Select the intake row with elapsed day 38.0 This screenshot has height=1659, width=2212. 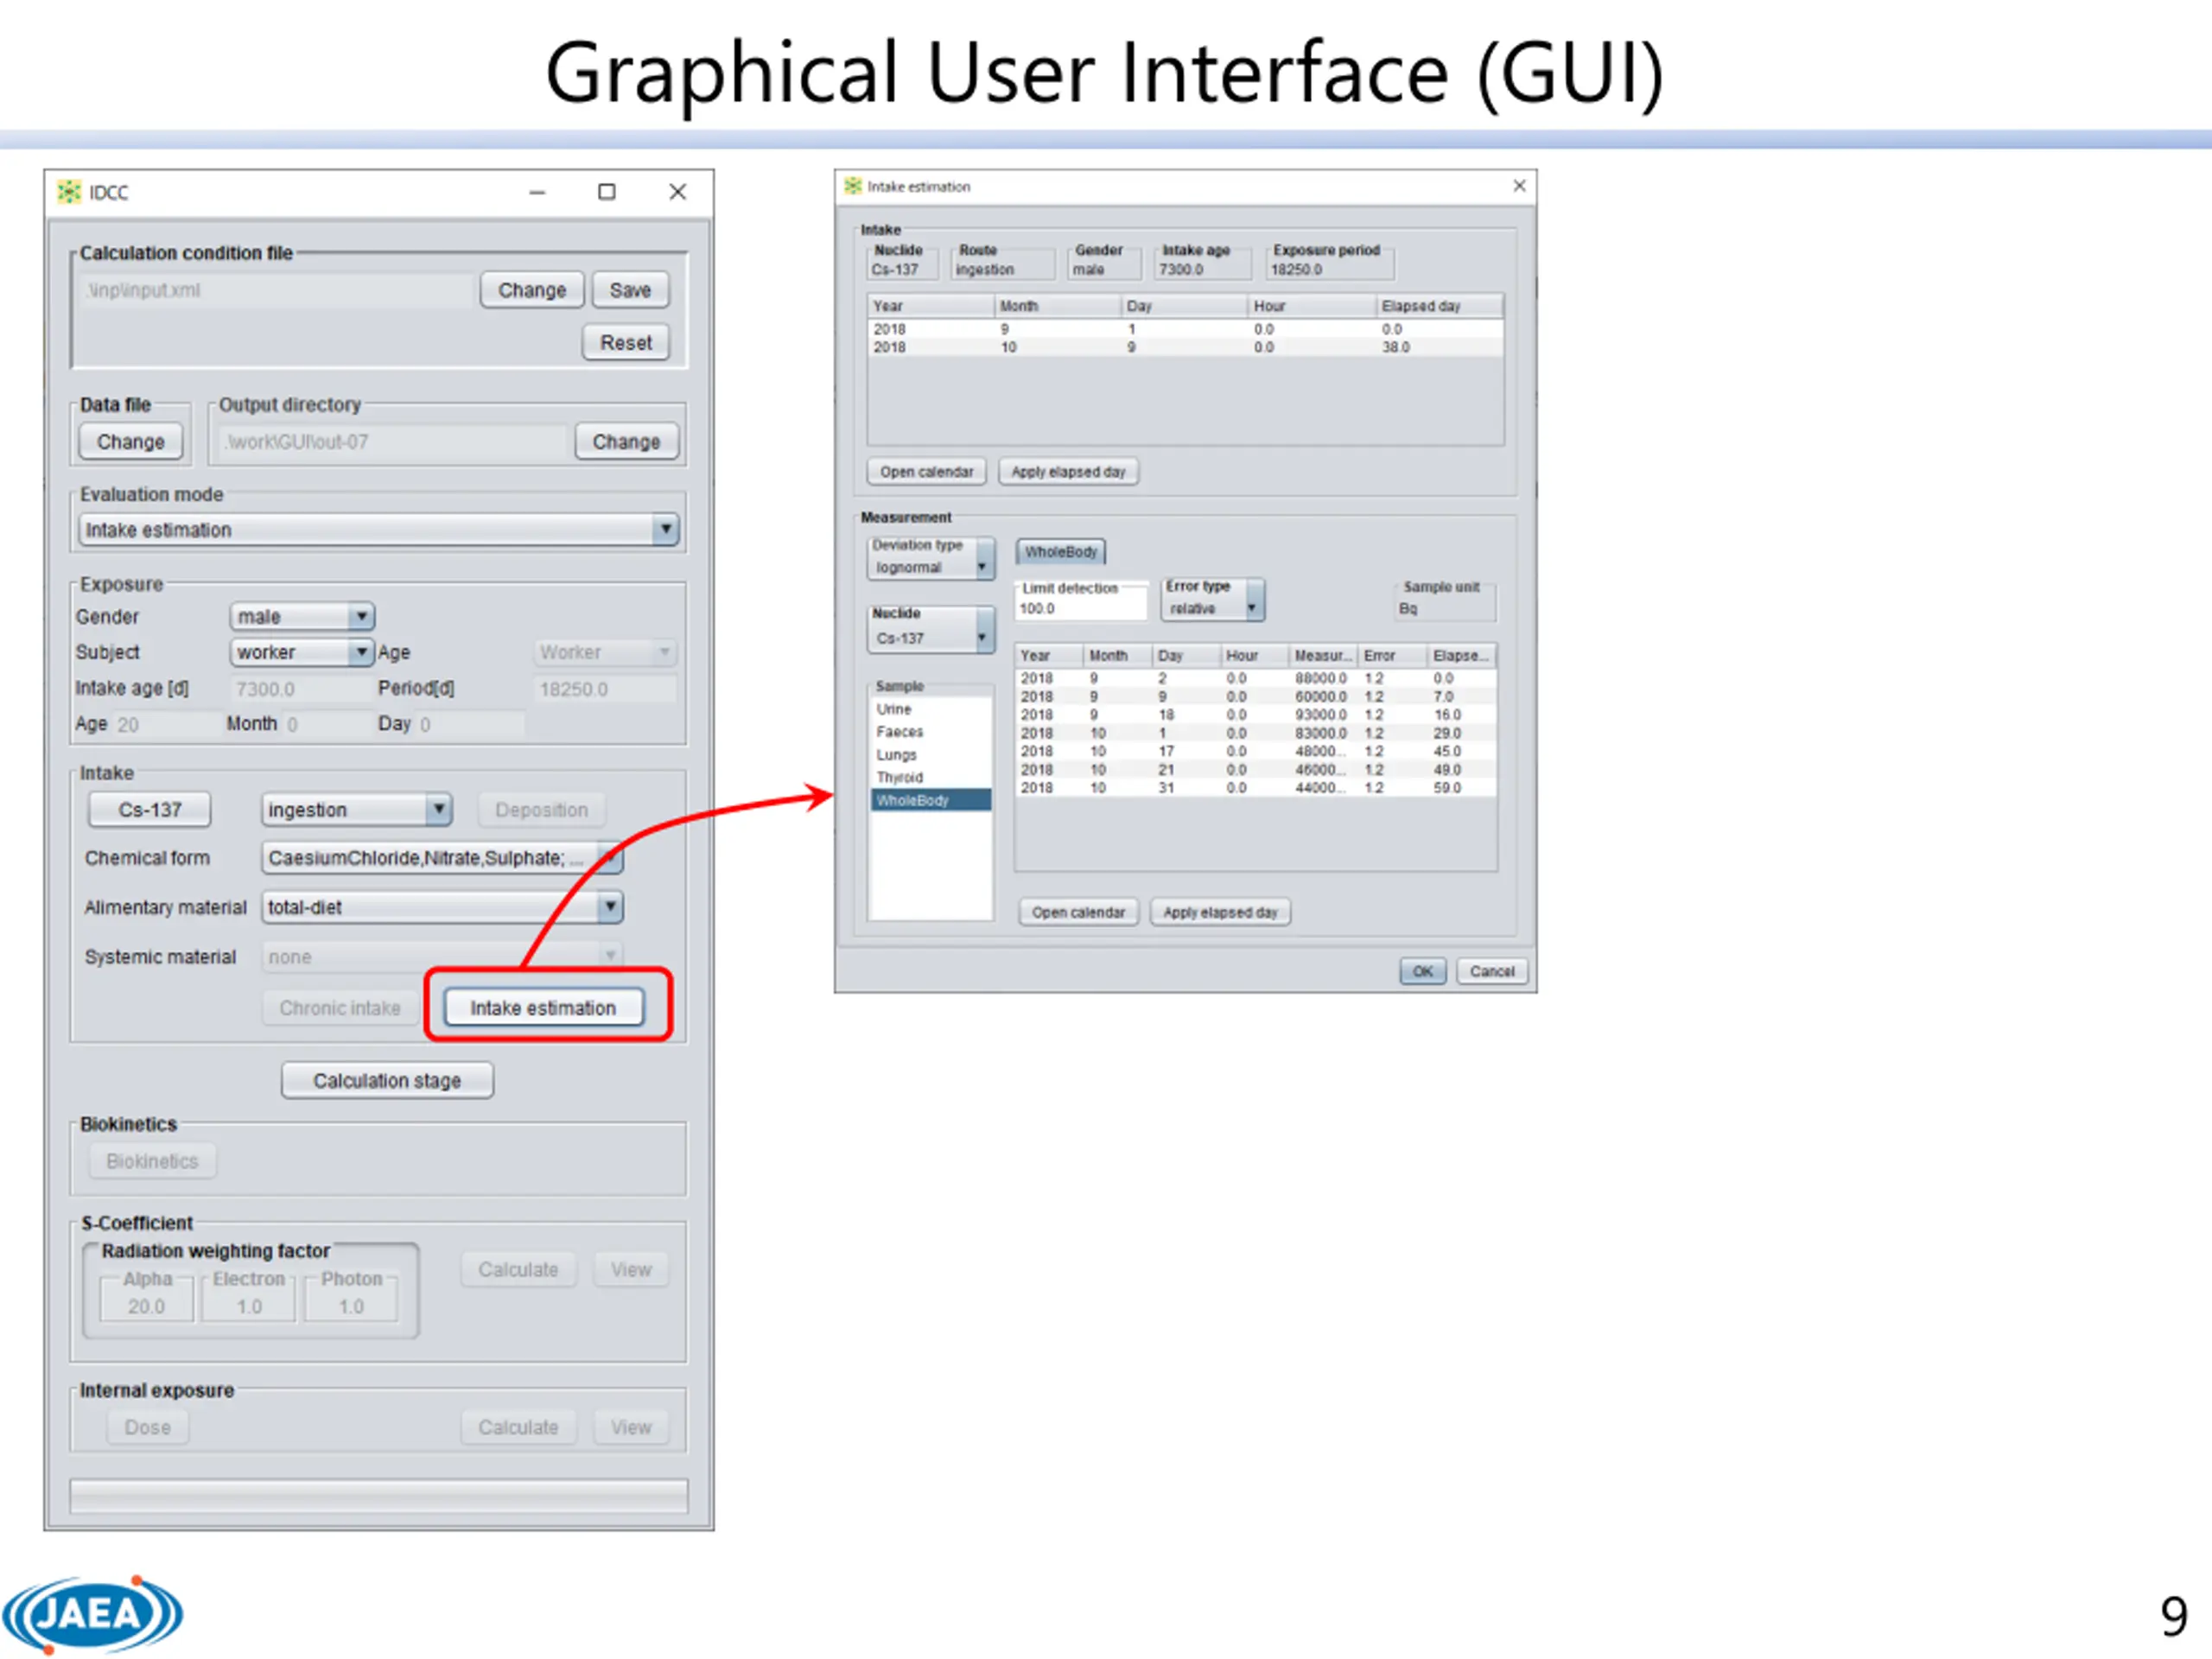[x=1185, y=347]
